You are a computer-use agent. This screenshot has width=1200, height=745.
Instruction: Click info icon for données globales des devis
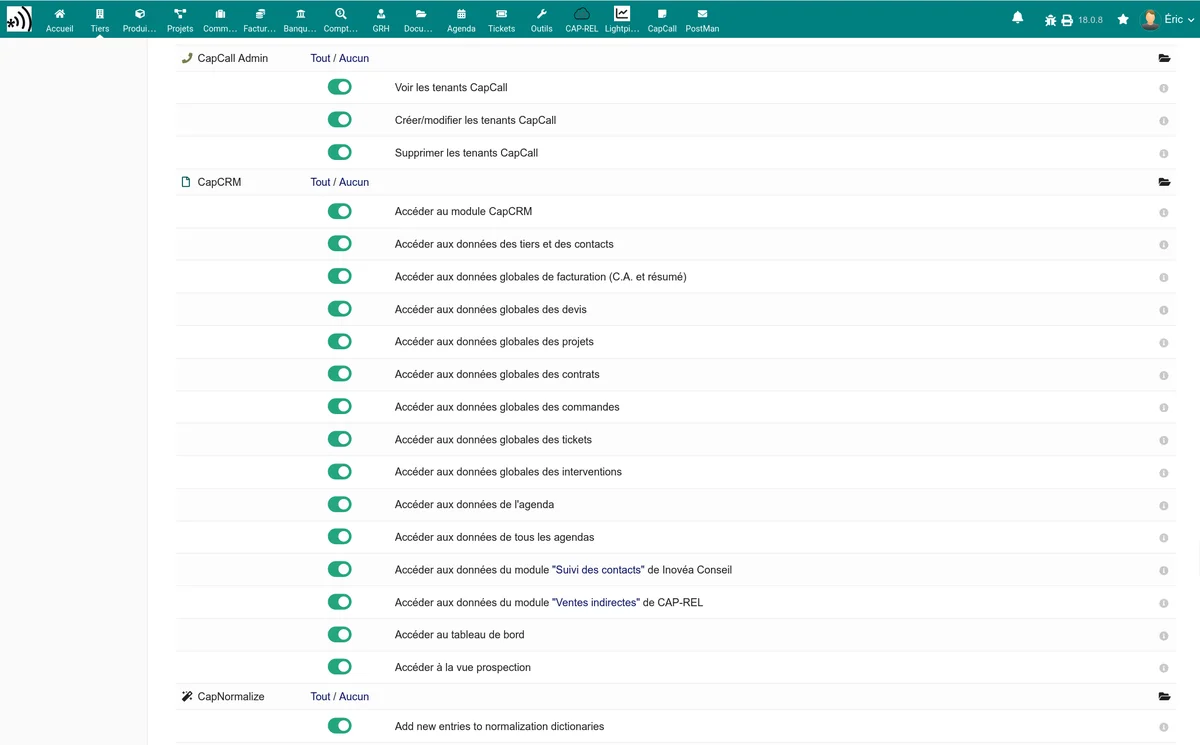tap(1164, 310)
